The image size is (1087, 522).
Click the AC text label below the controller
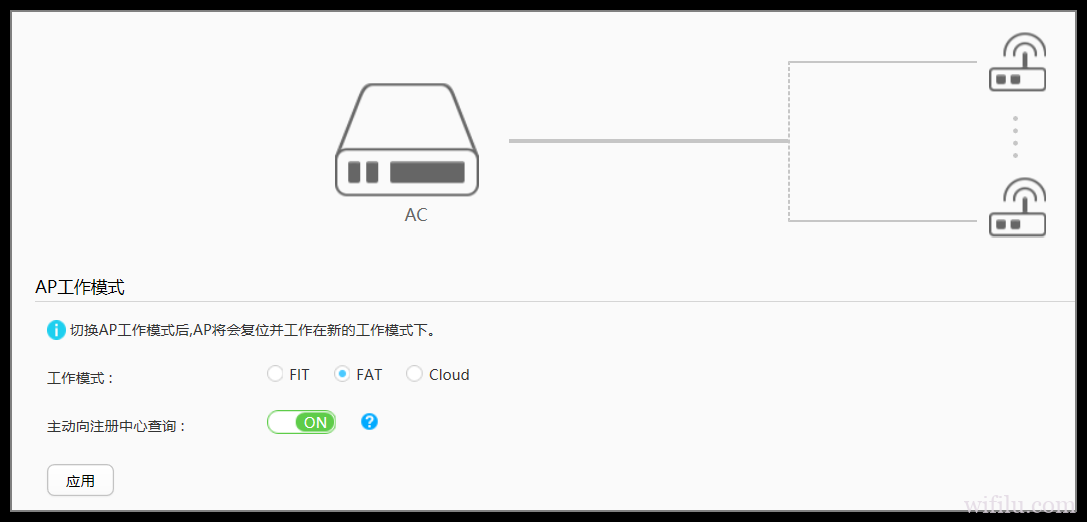point(416,216)
